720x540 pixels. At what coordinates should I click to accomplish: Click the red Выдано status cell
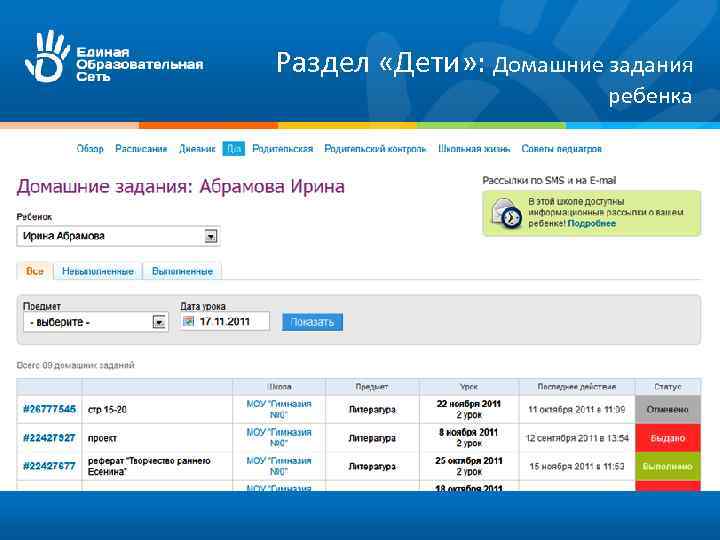668,438
